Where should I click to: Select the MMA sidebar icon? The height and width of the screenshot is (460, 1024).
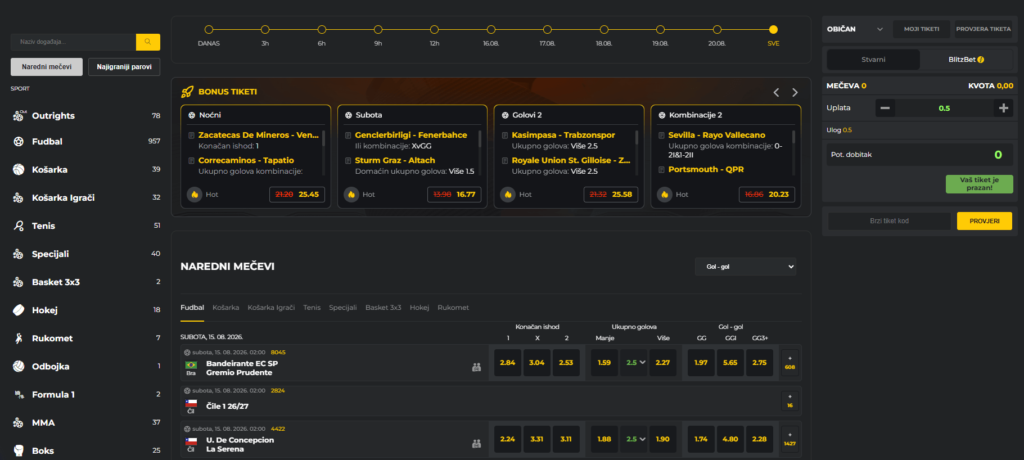click(x=19, y=422)
